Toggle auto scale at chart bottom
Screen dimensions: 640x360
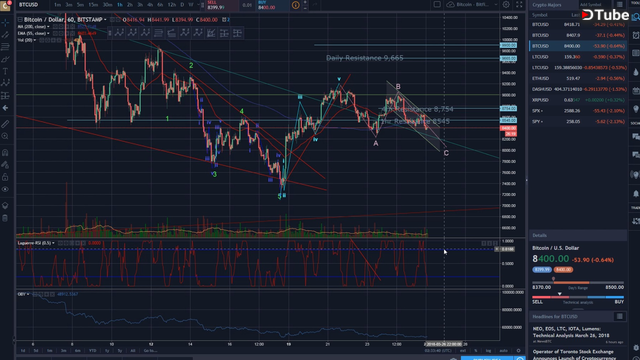click(x=503, y=351)
